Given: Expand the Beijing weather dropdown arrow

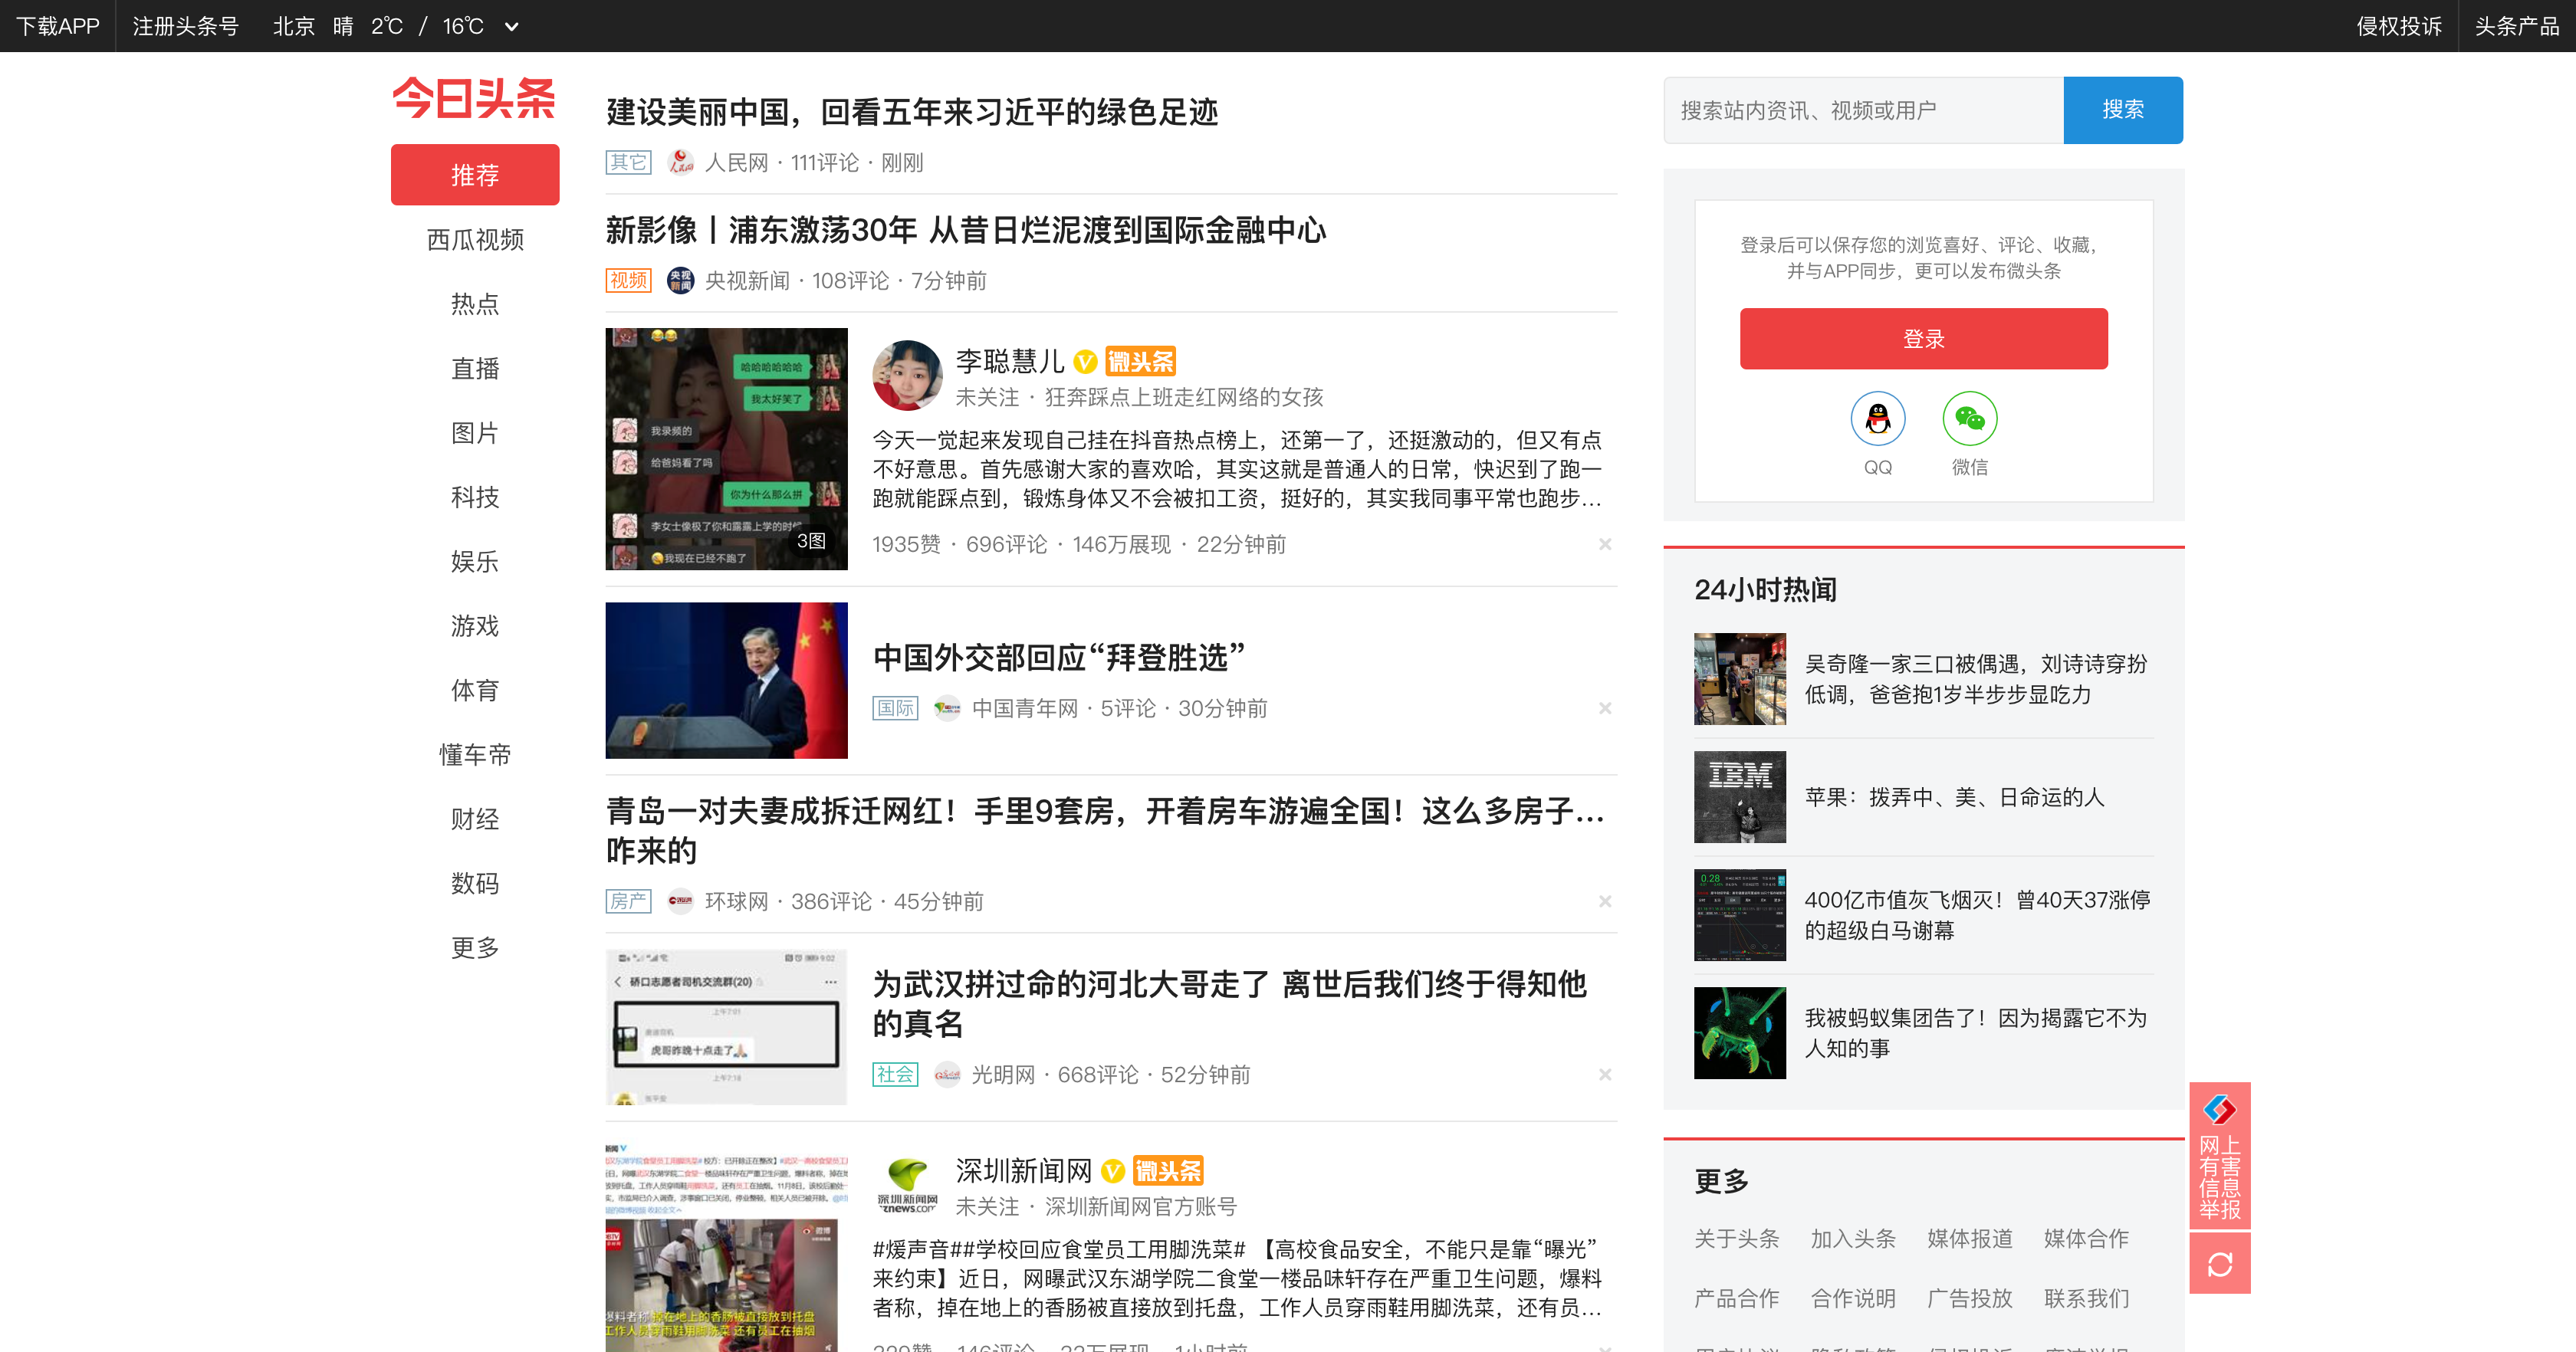Looking at the screenshot, I should point(511,27).
